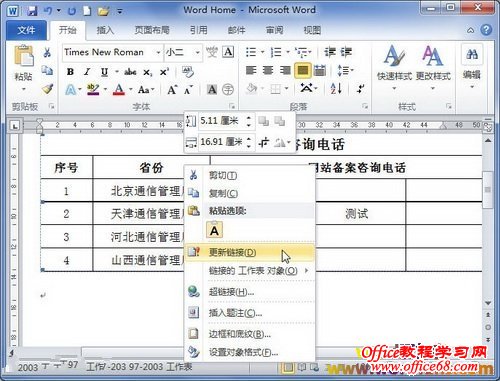Viewport: 500px width, 381px height.
Task: Click the Redo icon in title bar
Action: coord(71,11)
